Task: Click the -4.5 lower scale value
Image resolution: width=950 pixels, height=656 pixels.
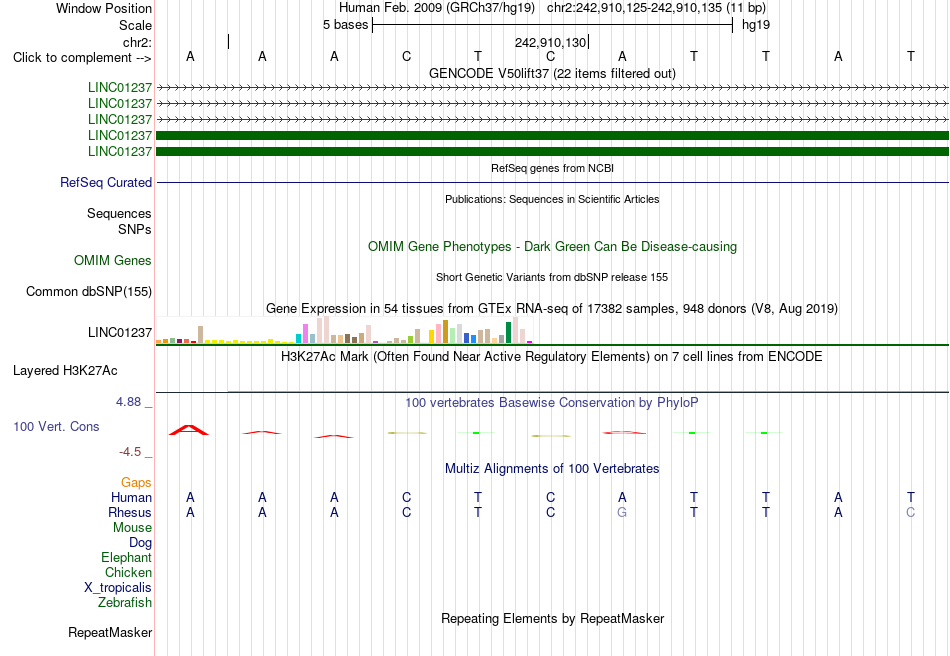Action: coord(130,452)
